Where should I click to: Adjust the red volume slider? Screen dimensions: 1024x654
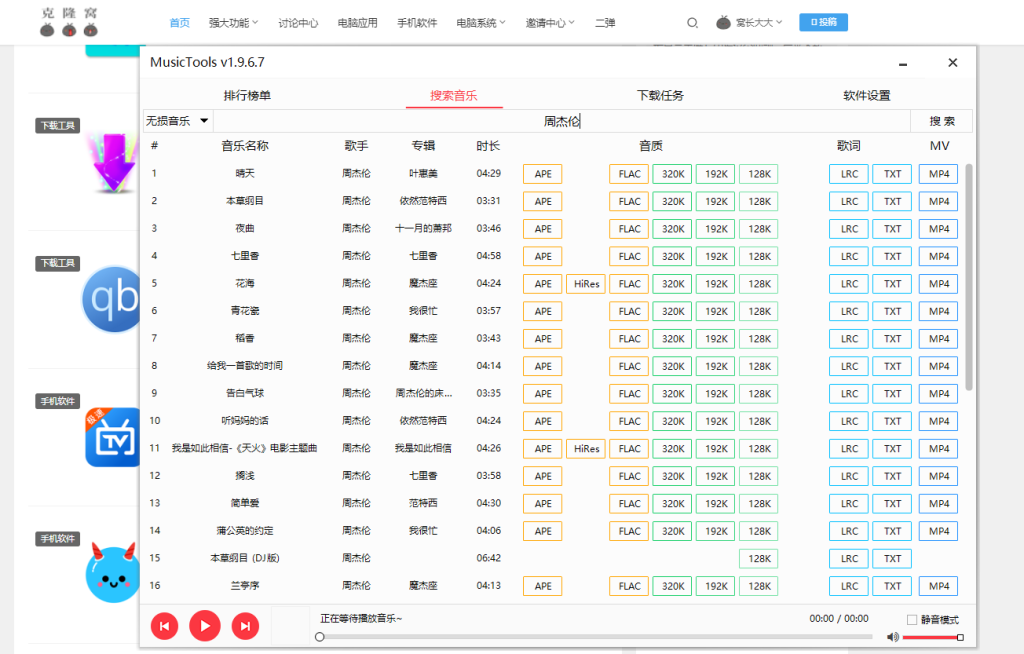933,637
